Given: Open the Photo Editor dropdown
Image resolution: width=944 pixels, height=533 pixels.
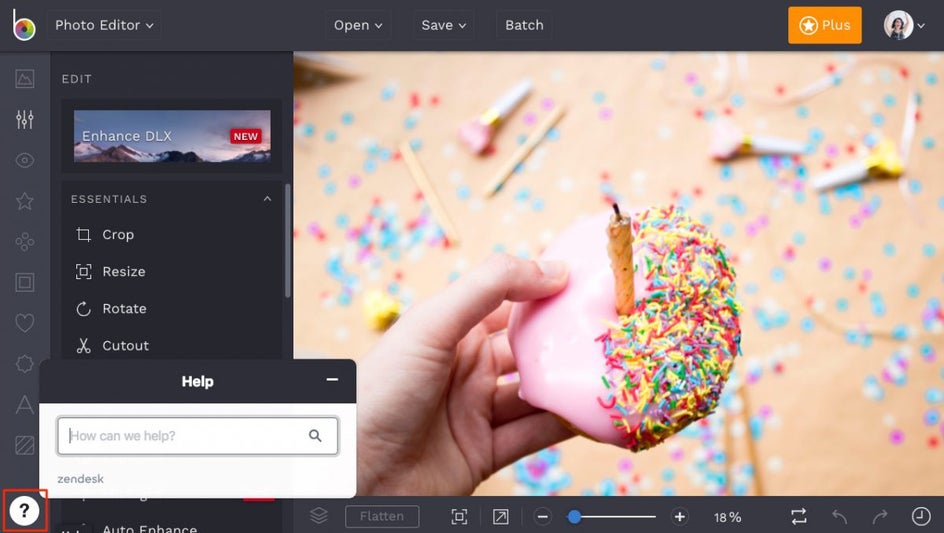Looking at the screenshot, I should pyautogui.click(x=104, y=25).
